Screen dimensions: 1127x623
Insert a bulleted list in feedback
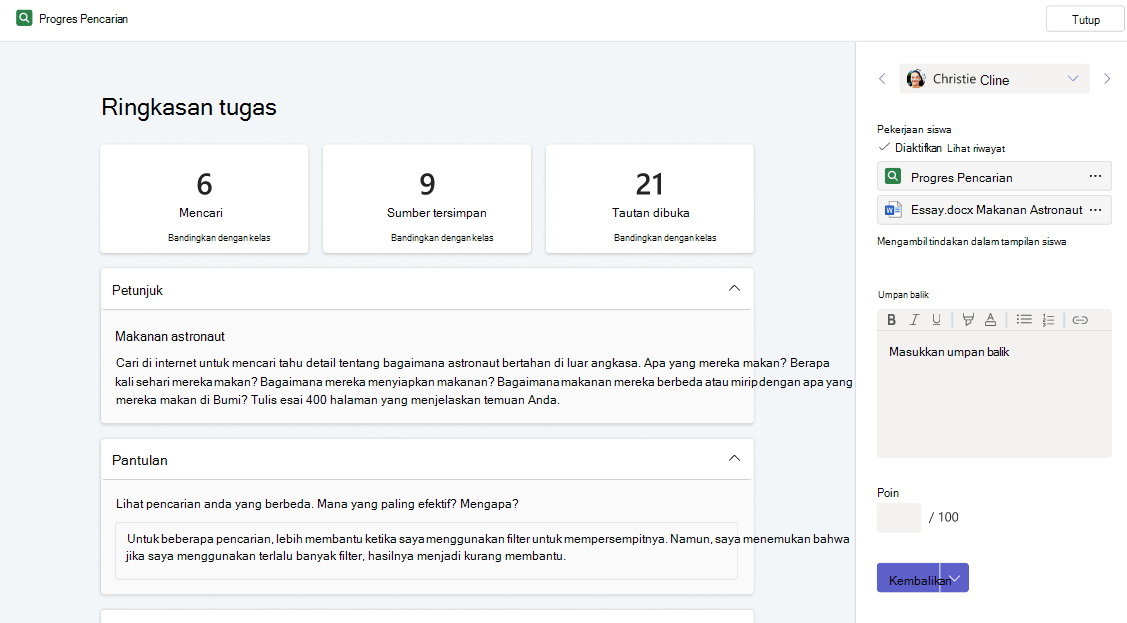[1024, 320]
